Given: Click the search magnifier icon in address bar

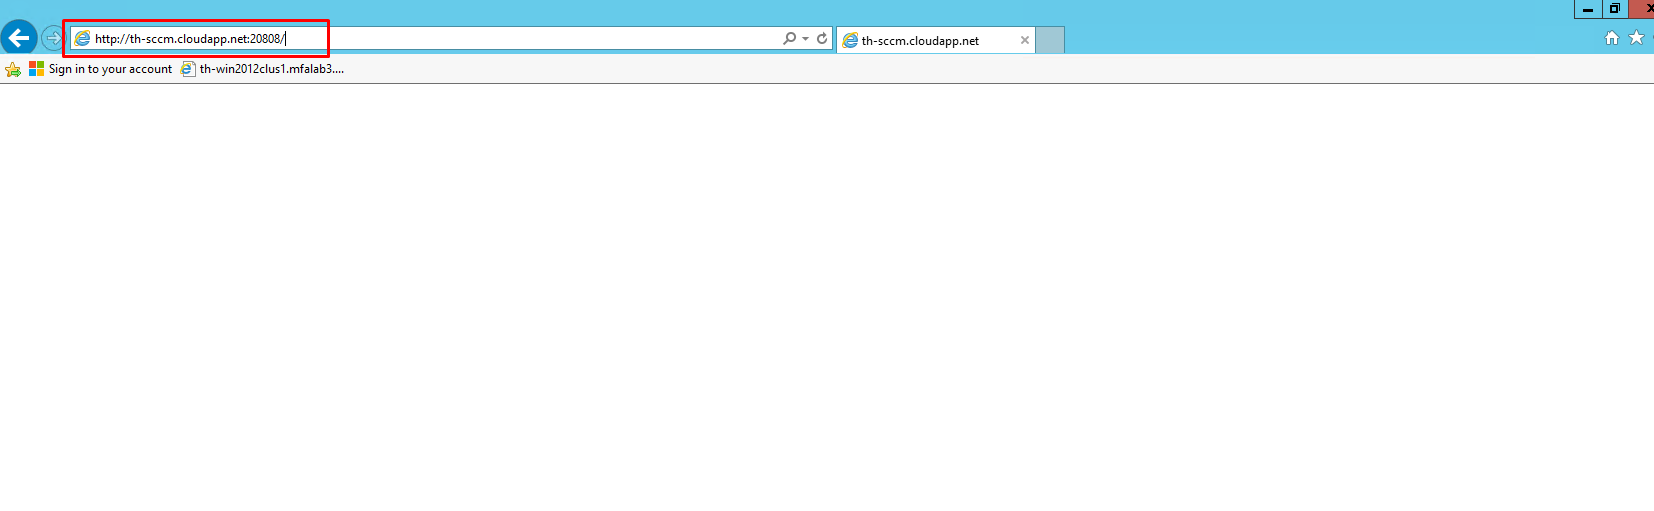Looking at the screenshot, I should tap(790, 38).
